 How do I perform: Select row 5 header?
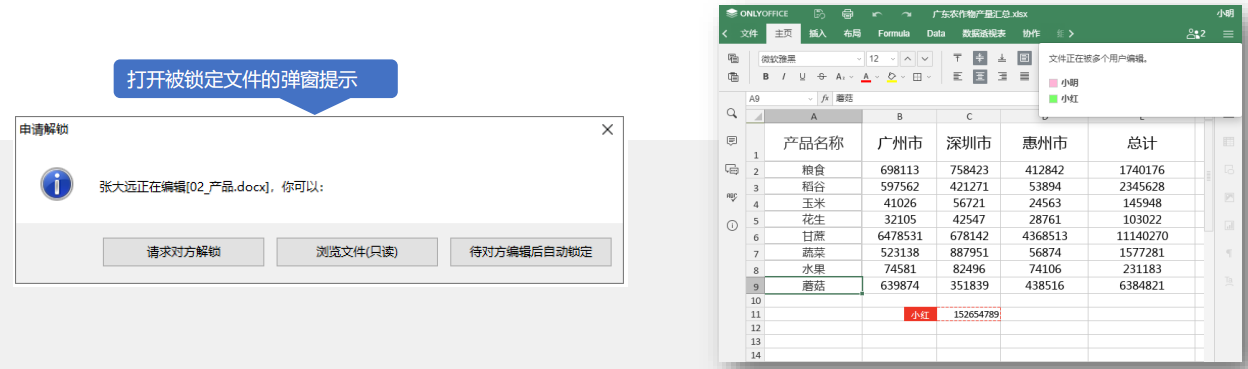tap(755, 220)
